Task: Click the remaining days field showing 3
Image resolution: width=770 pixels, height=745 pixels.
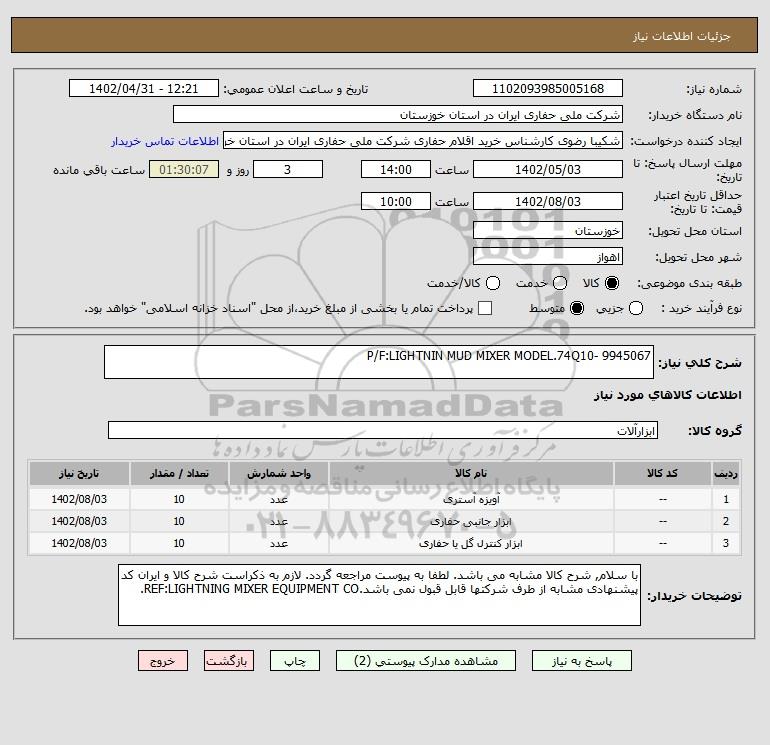Action: coord(288,170)
